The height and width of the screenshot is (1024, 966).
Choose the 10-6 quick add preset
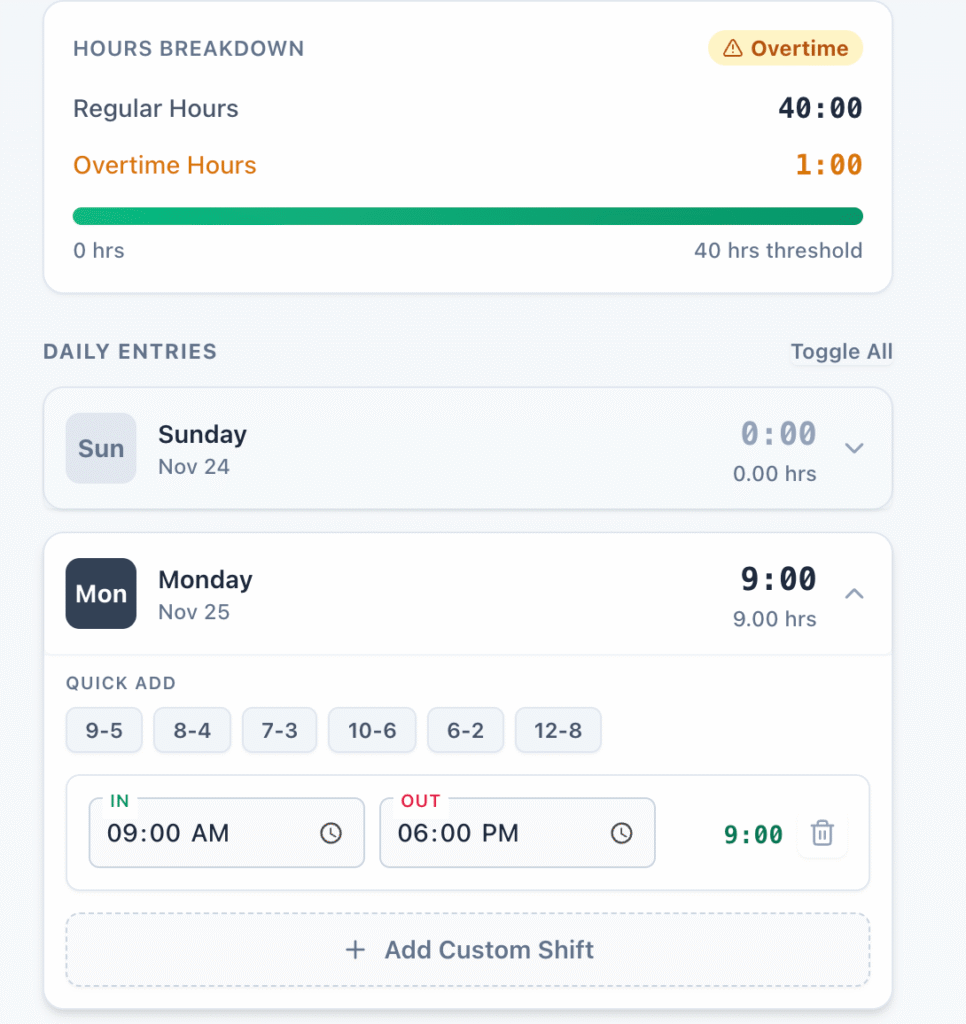tap(372, 730)
